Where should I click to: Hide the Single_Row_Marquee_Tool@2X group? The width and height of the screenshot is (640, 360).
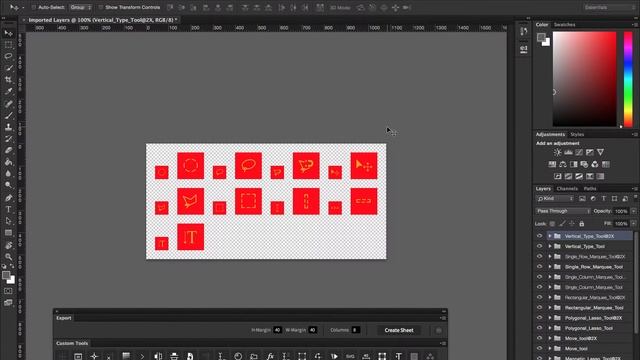[539, 256]
